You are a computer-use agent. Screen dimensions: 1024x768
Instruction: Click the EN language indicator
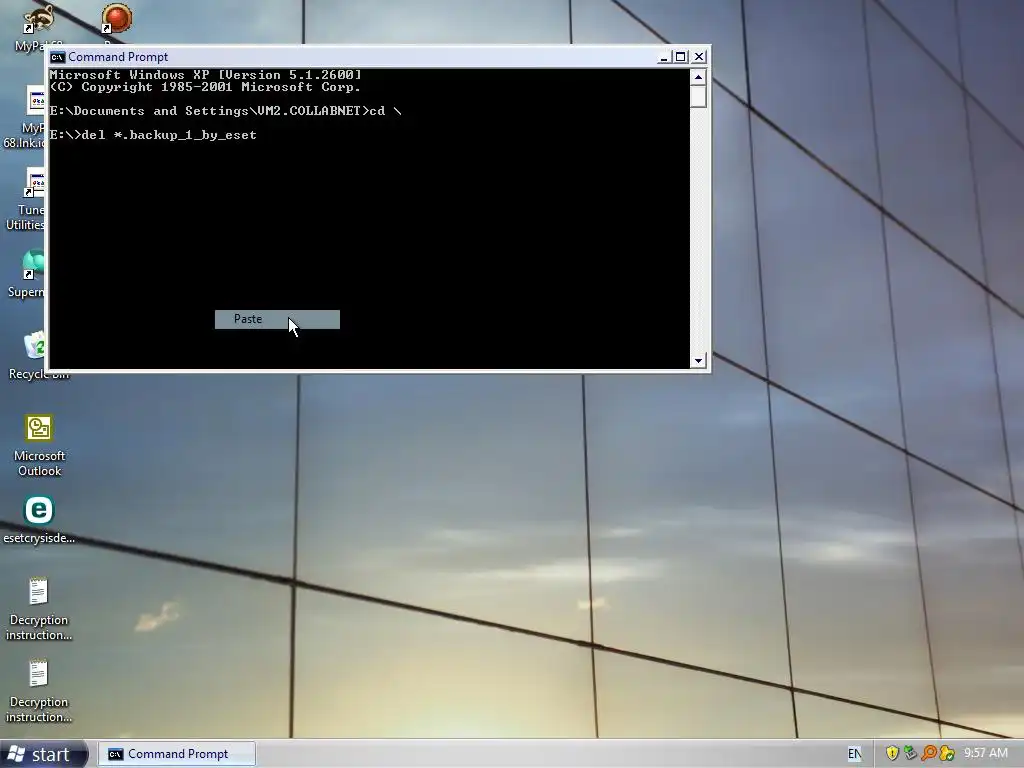[854, 754]
